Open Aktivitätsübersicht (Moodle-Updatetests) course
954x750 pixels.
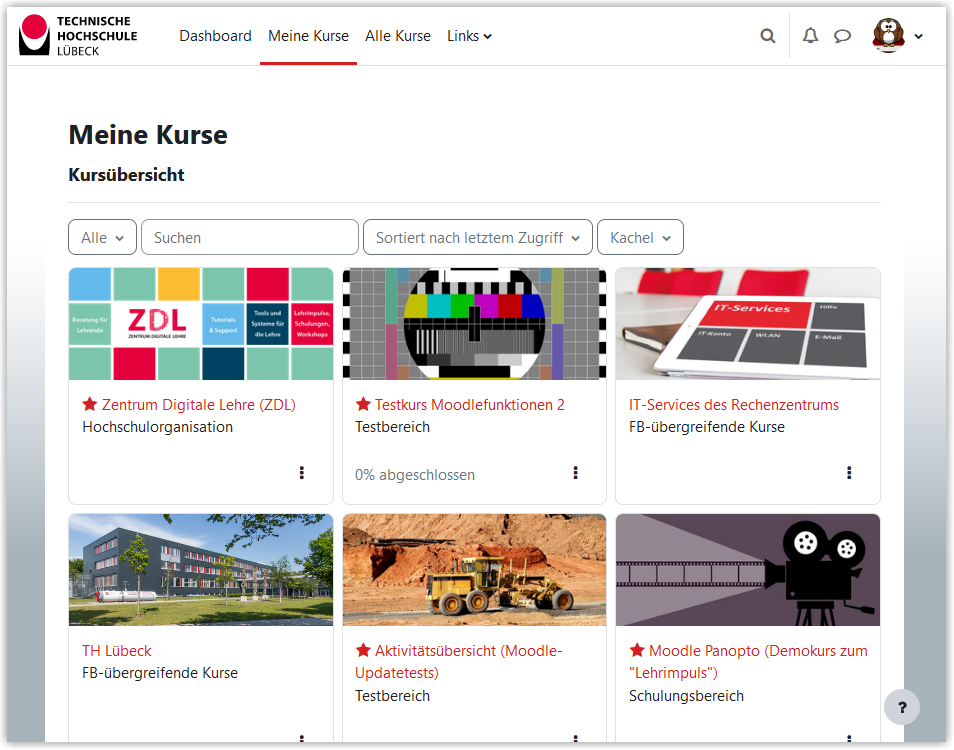click(x=459, y=662)
